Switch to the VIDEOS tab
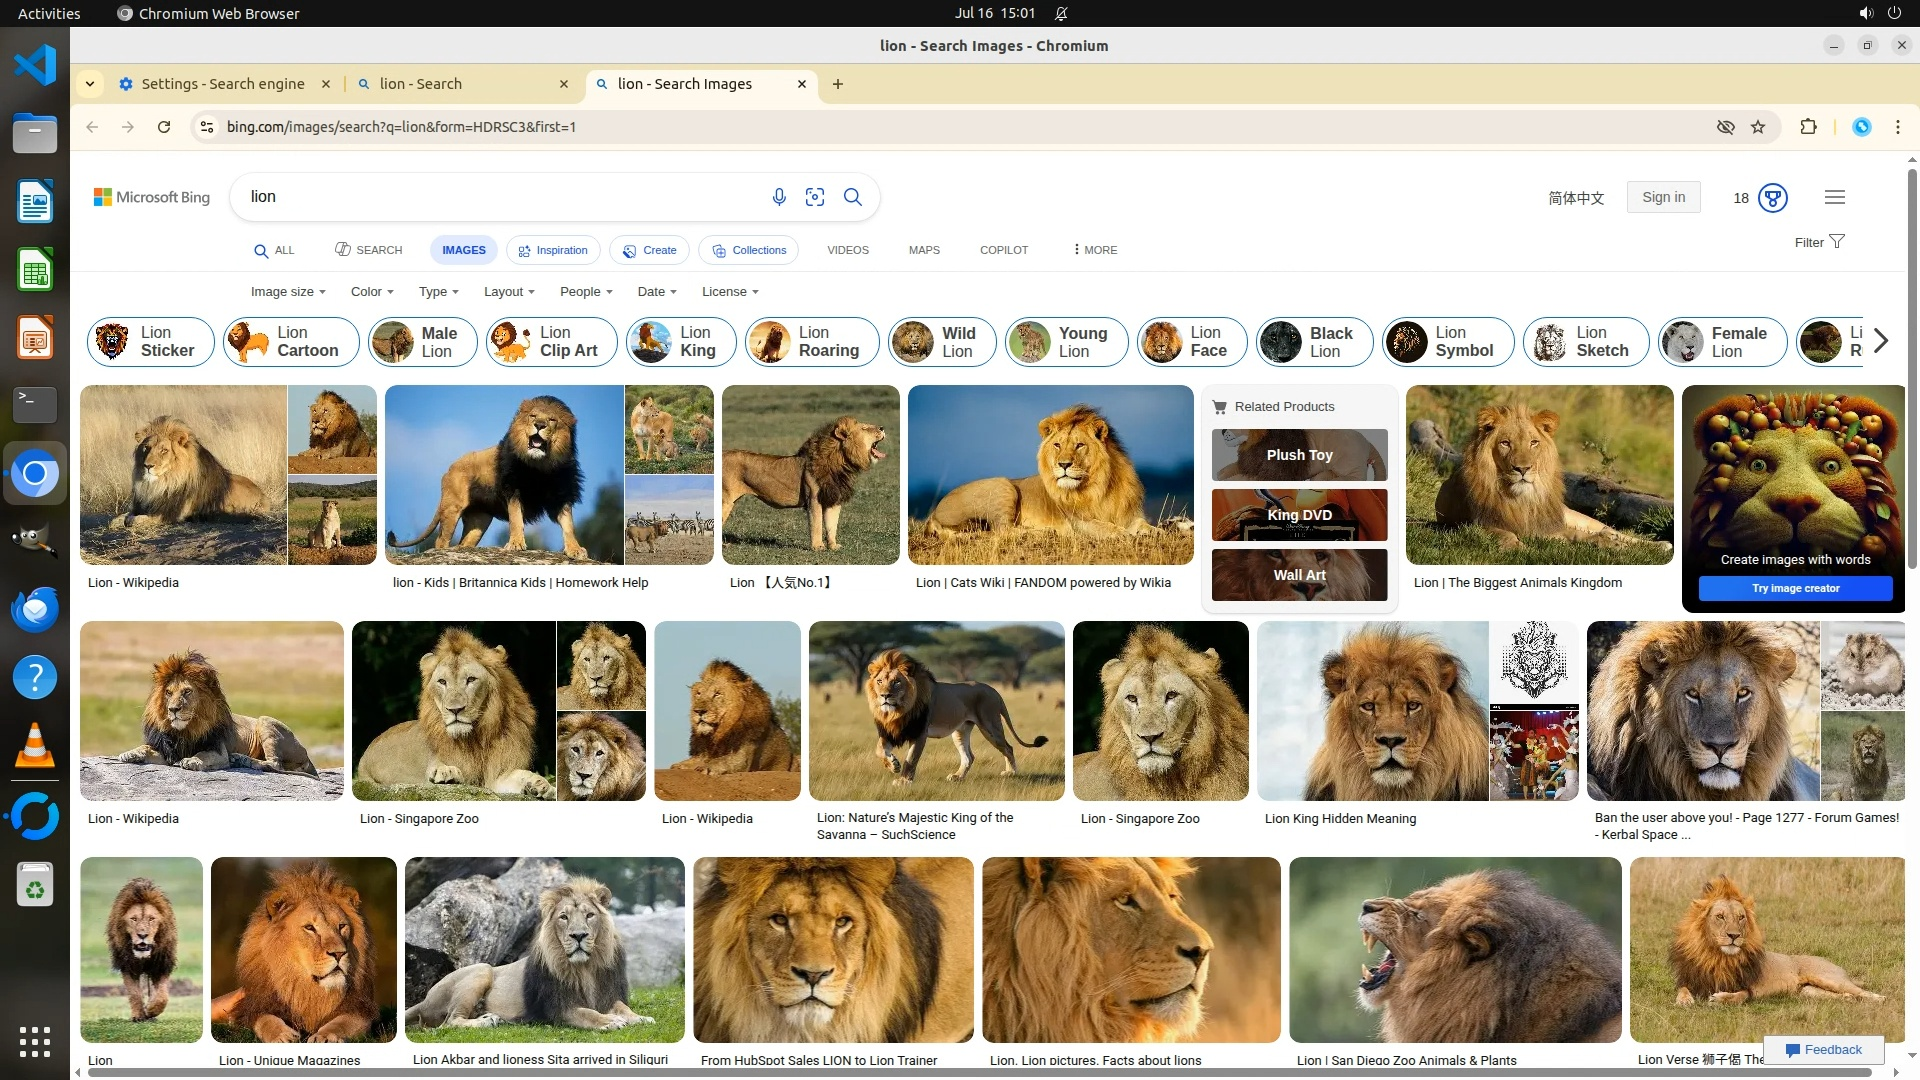 847,250
